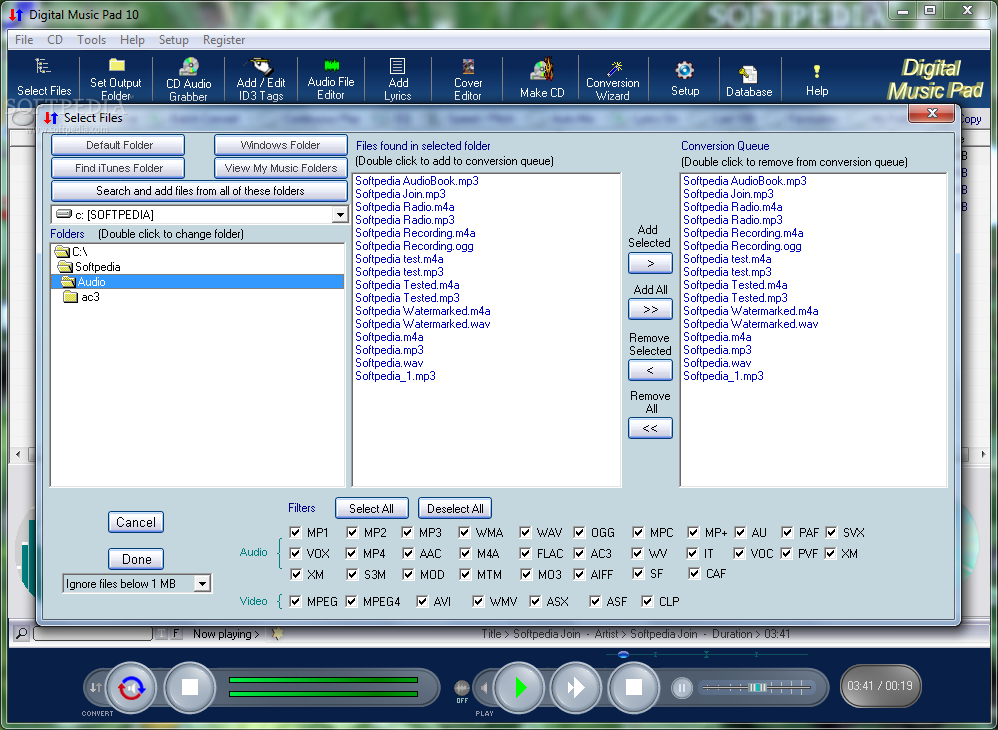Click Remove All << button
This screenshot has width=998, height=730.
point(650,428)
